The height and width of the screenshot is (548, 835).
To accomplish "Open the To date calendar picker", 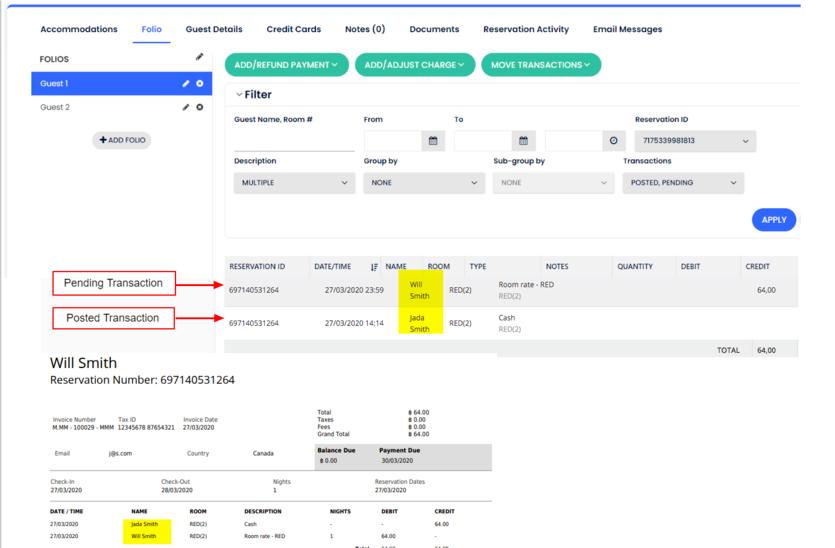I will [523, 141].
